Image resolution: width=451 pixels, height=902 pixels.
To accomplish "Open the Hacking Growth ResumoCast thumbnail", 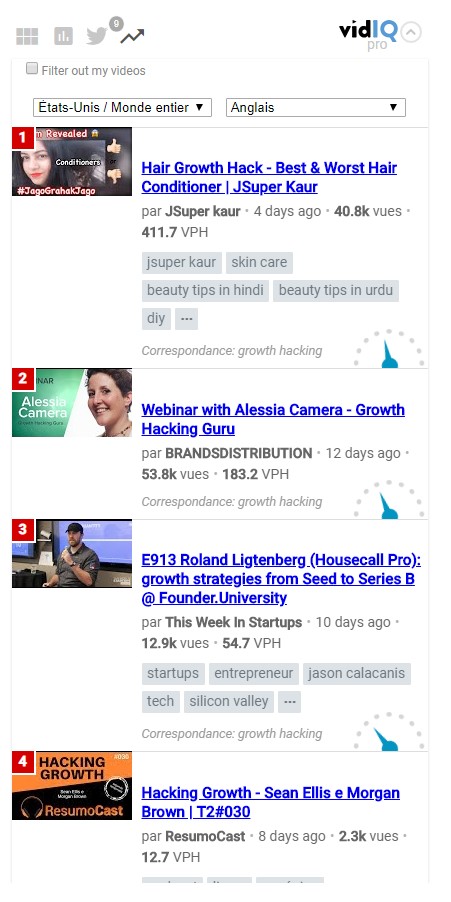I will 72,785.
